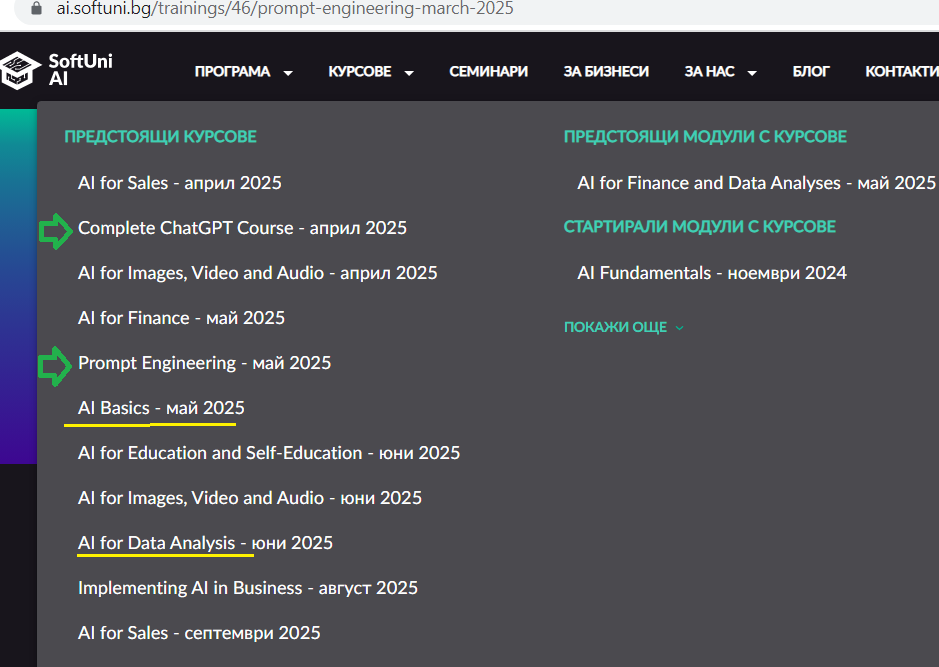Select Prompt Engineering май 2025 course
This screenshot has width=939, height=667.
[x=204, y=363]
